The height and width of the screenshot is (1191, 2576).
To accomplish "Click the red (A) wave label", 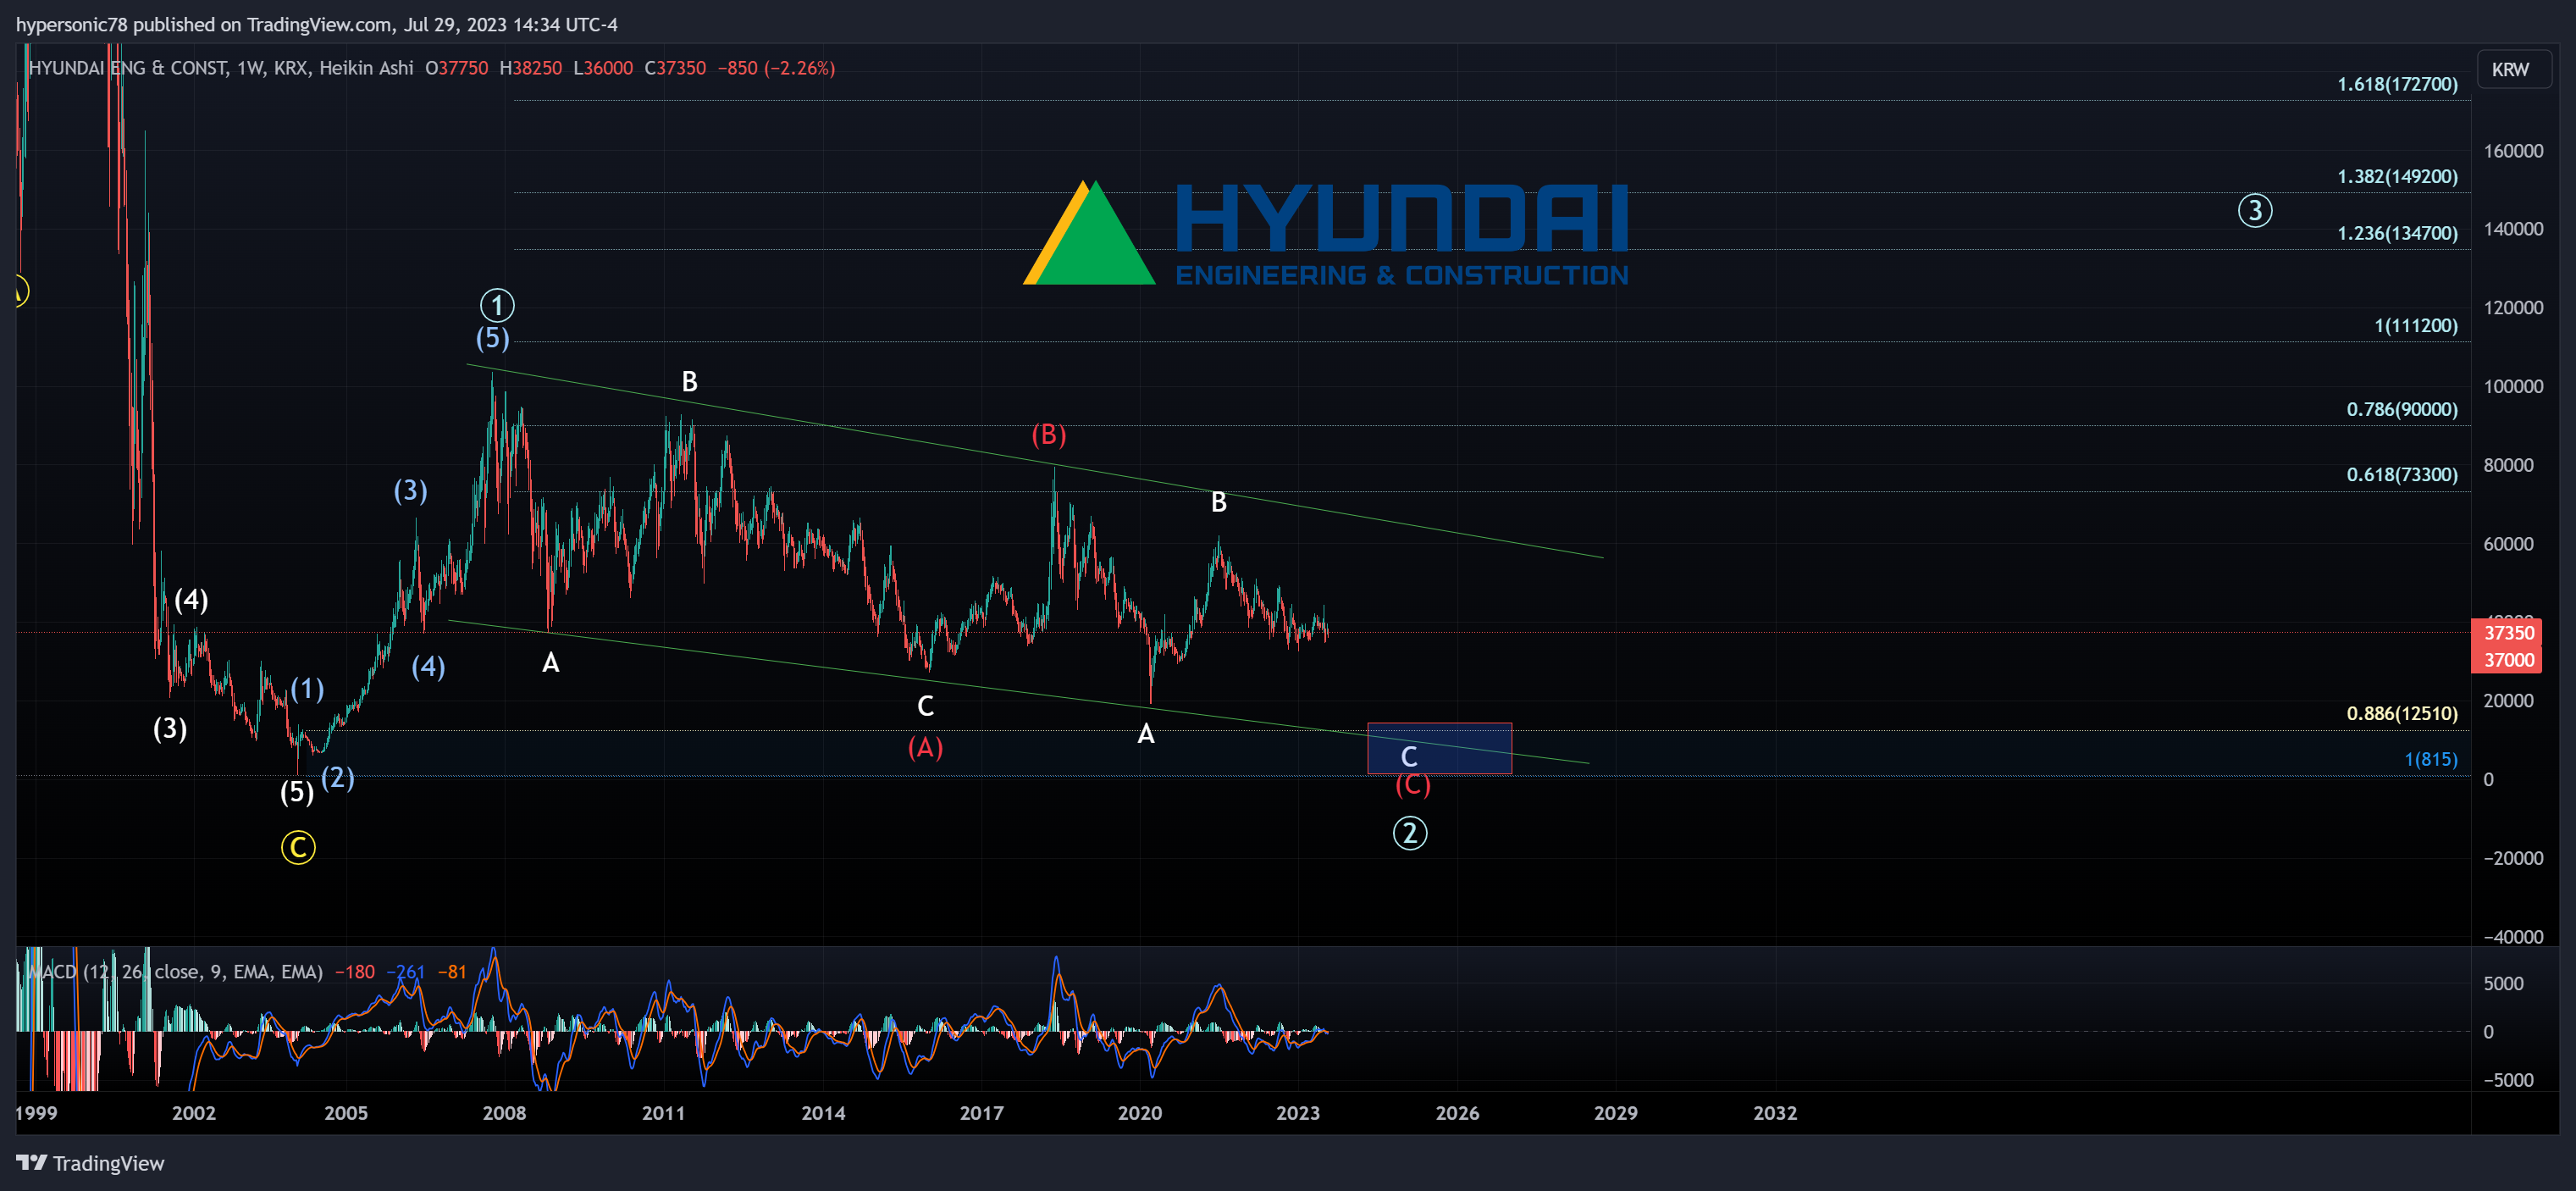I will (925, 747).
